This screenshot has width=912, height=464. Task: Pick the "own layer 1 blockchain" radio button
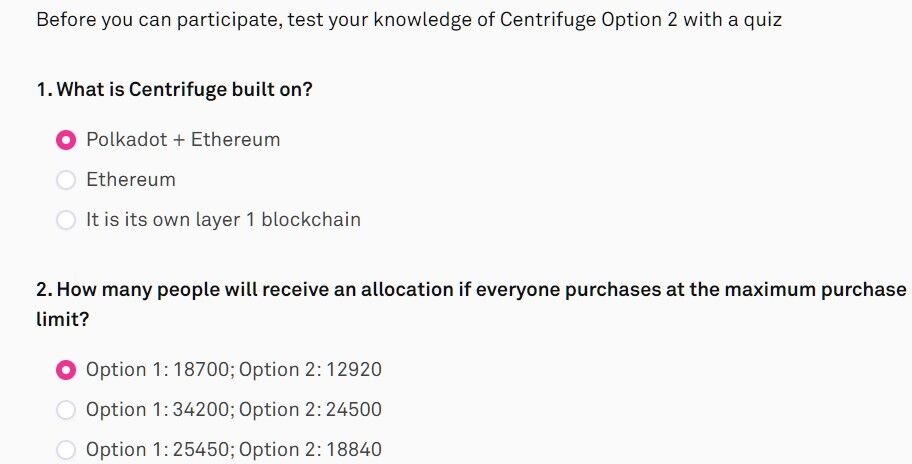tap(66, 220)
